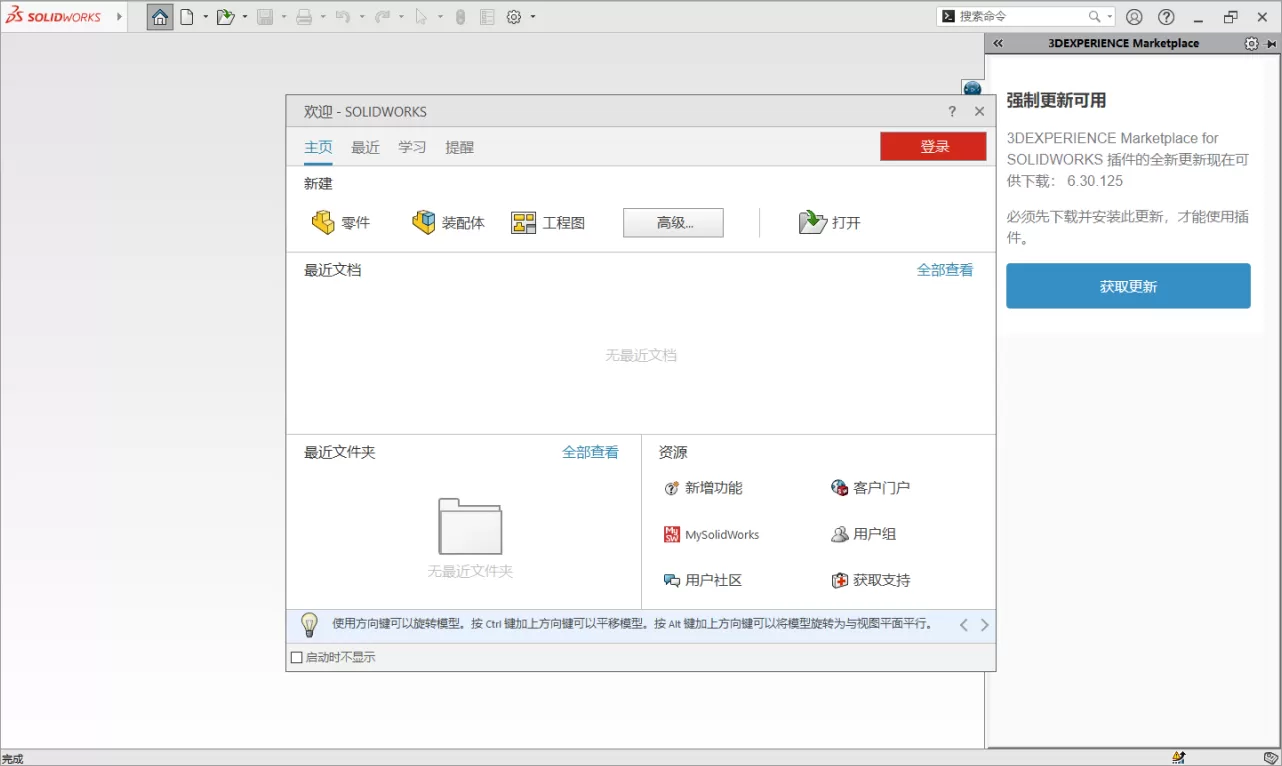Open 新增功能 (What's New)
Screen dimensions: 1282x766
704,488
